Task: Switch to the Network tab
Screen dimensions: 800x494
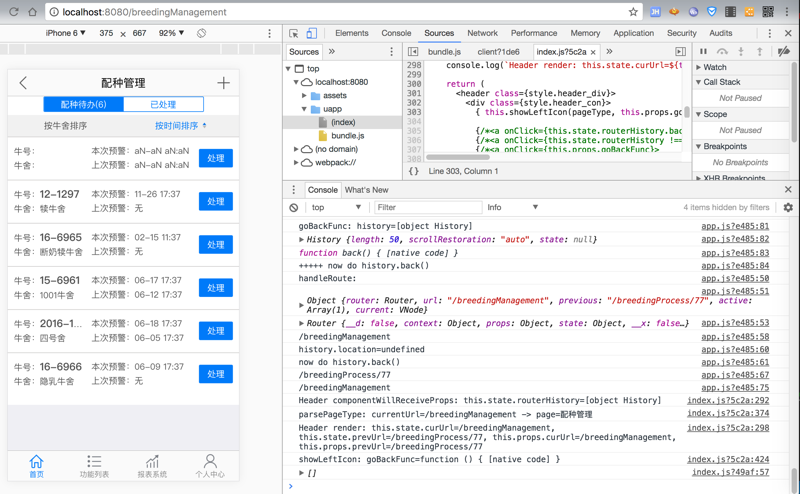Action: click(482, 33)
